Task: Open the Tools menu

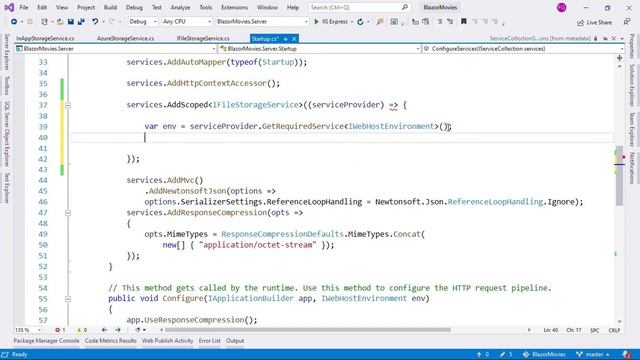Action: click(206, 7)
